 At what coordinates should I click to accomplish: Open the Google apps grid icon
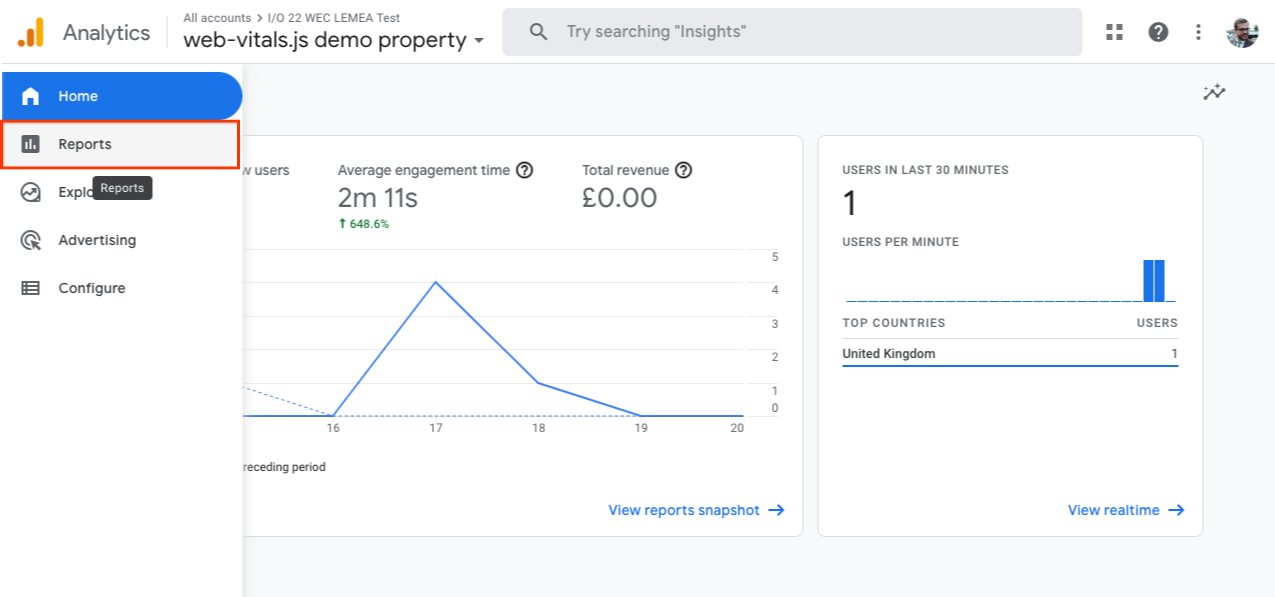(1115, 32)
